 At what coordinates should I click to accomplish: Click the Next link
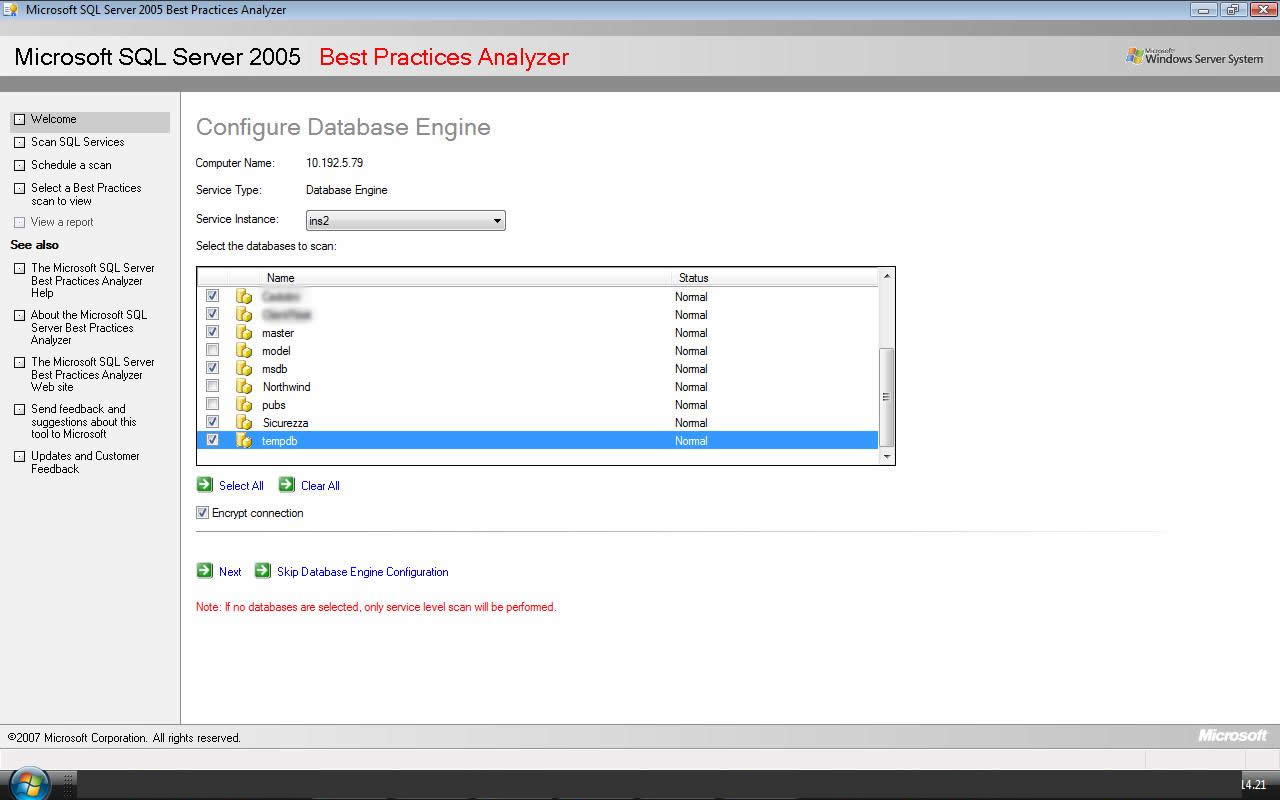pyautogui.click(x=230, y=572)
